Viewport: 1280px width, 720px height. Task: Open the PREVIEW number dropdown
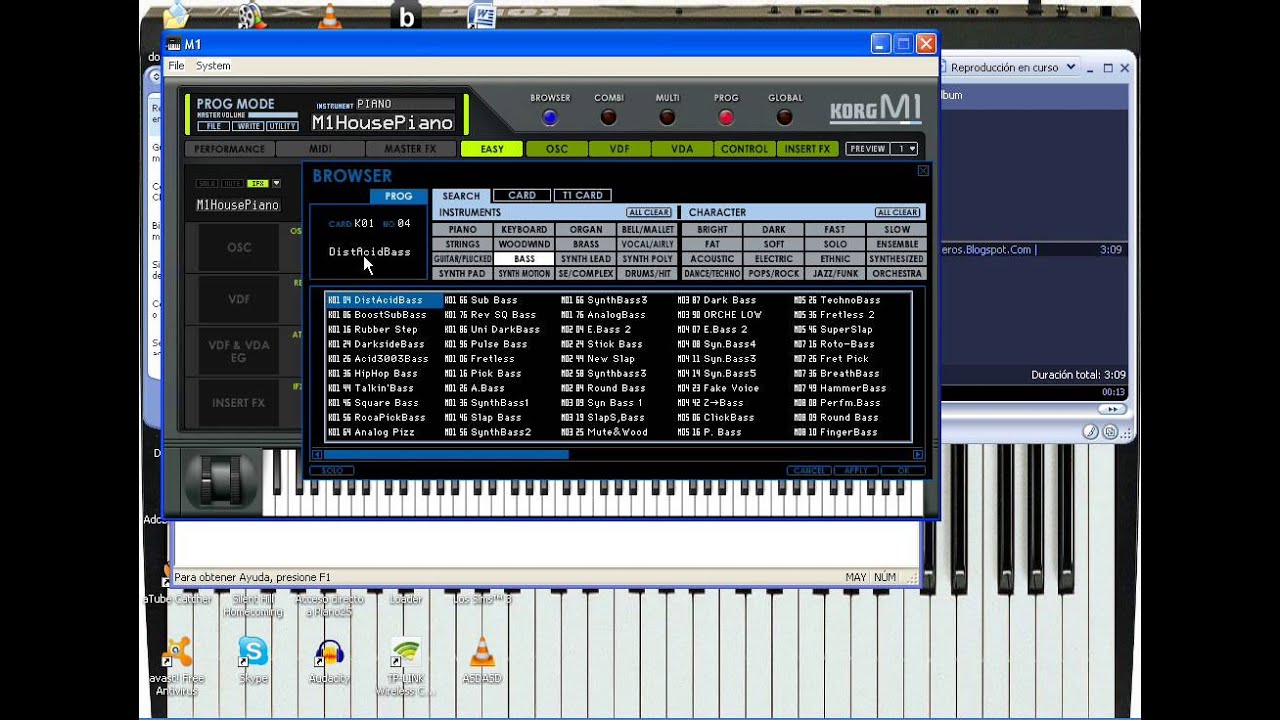click(906, 149)
